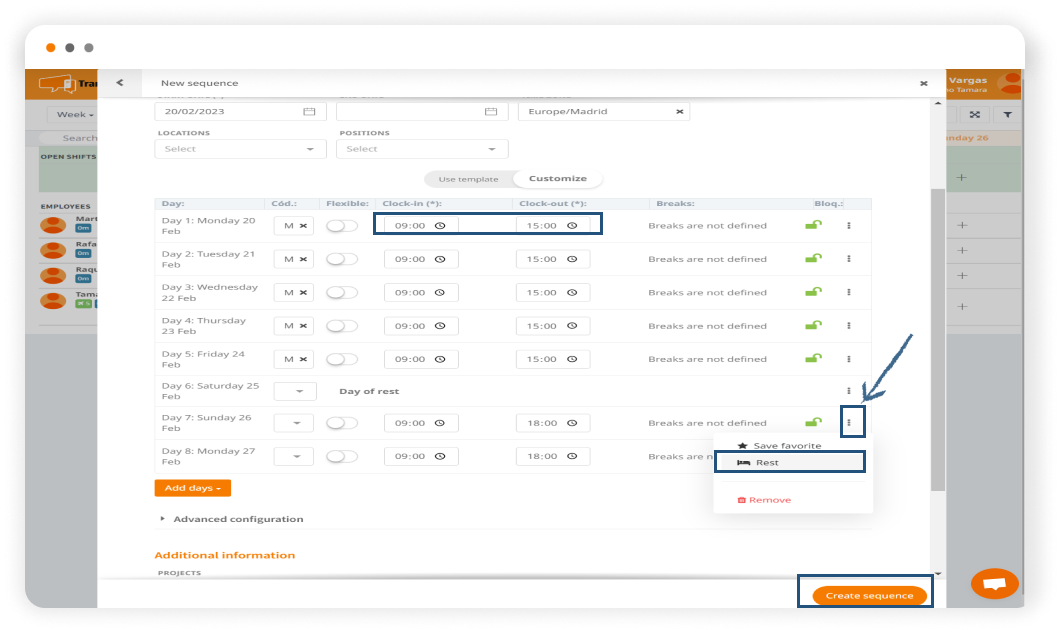Open the Locations select dropdown
The width and height of the screenshot is (1061, 633).
pos(240,149)
